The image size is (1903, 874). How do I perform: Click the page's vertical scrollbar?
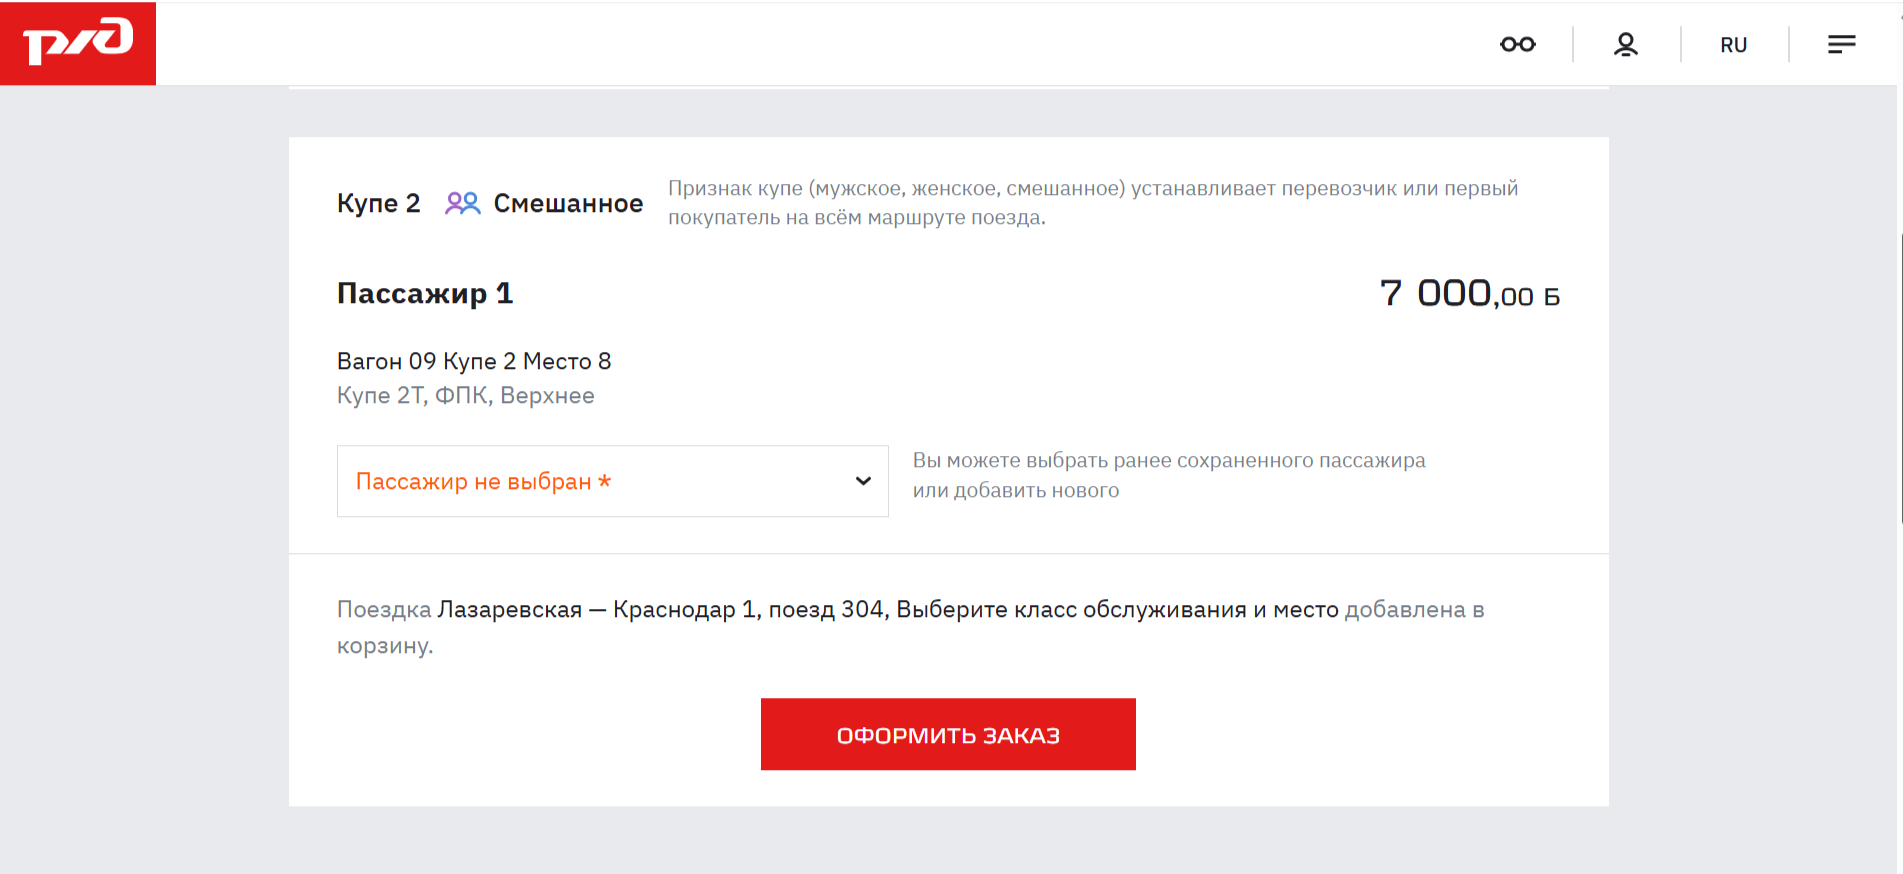[x=1899, y=380]
